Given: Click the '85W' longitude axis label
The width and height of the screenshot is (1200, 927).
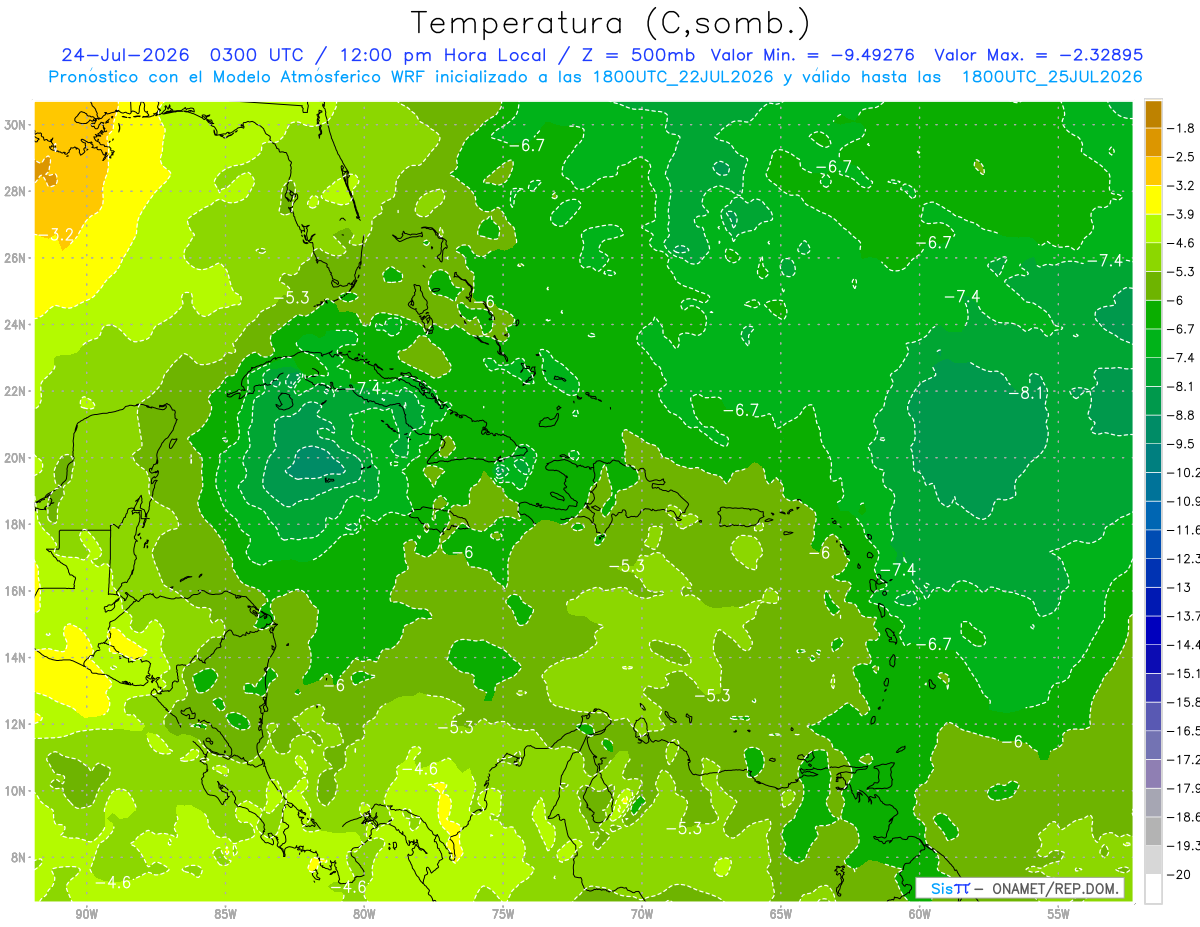Looking at the screenshot, I should tap(225, 914).
